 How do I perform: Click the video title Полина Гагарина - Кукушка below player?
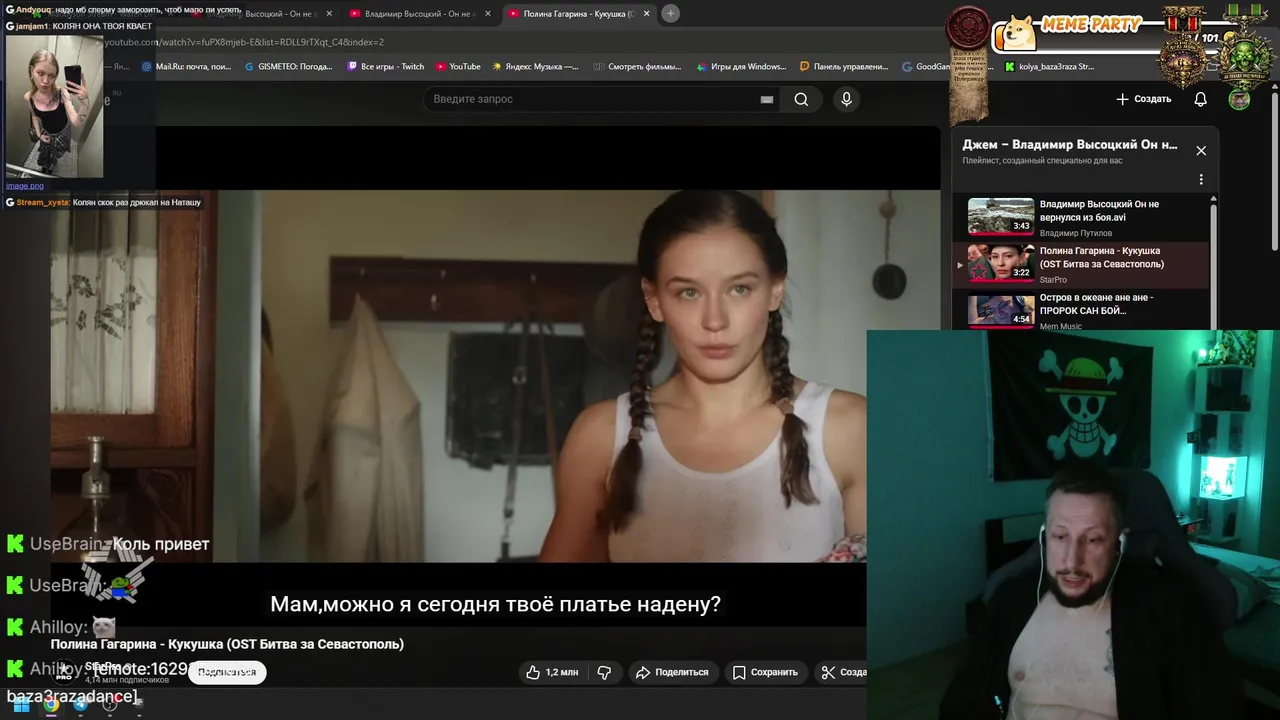[227, 644]
